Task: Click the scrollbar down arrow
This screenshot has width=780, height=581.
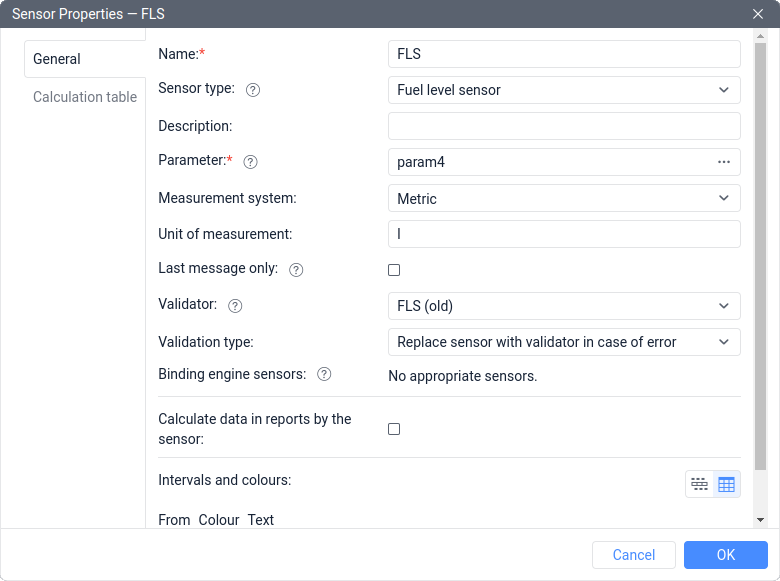Action: pos(760,520)
